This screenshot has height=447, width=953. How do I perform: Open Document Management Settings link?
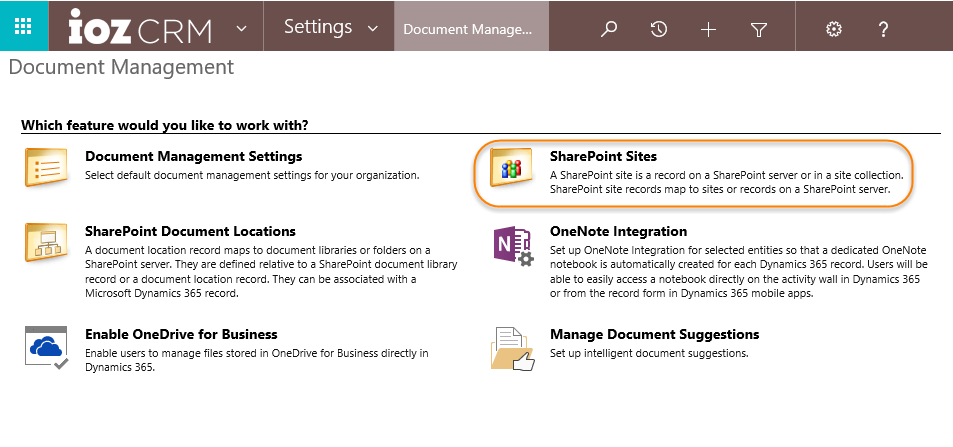tap(193, 156)
